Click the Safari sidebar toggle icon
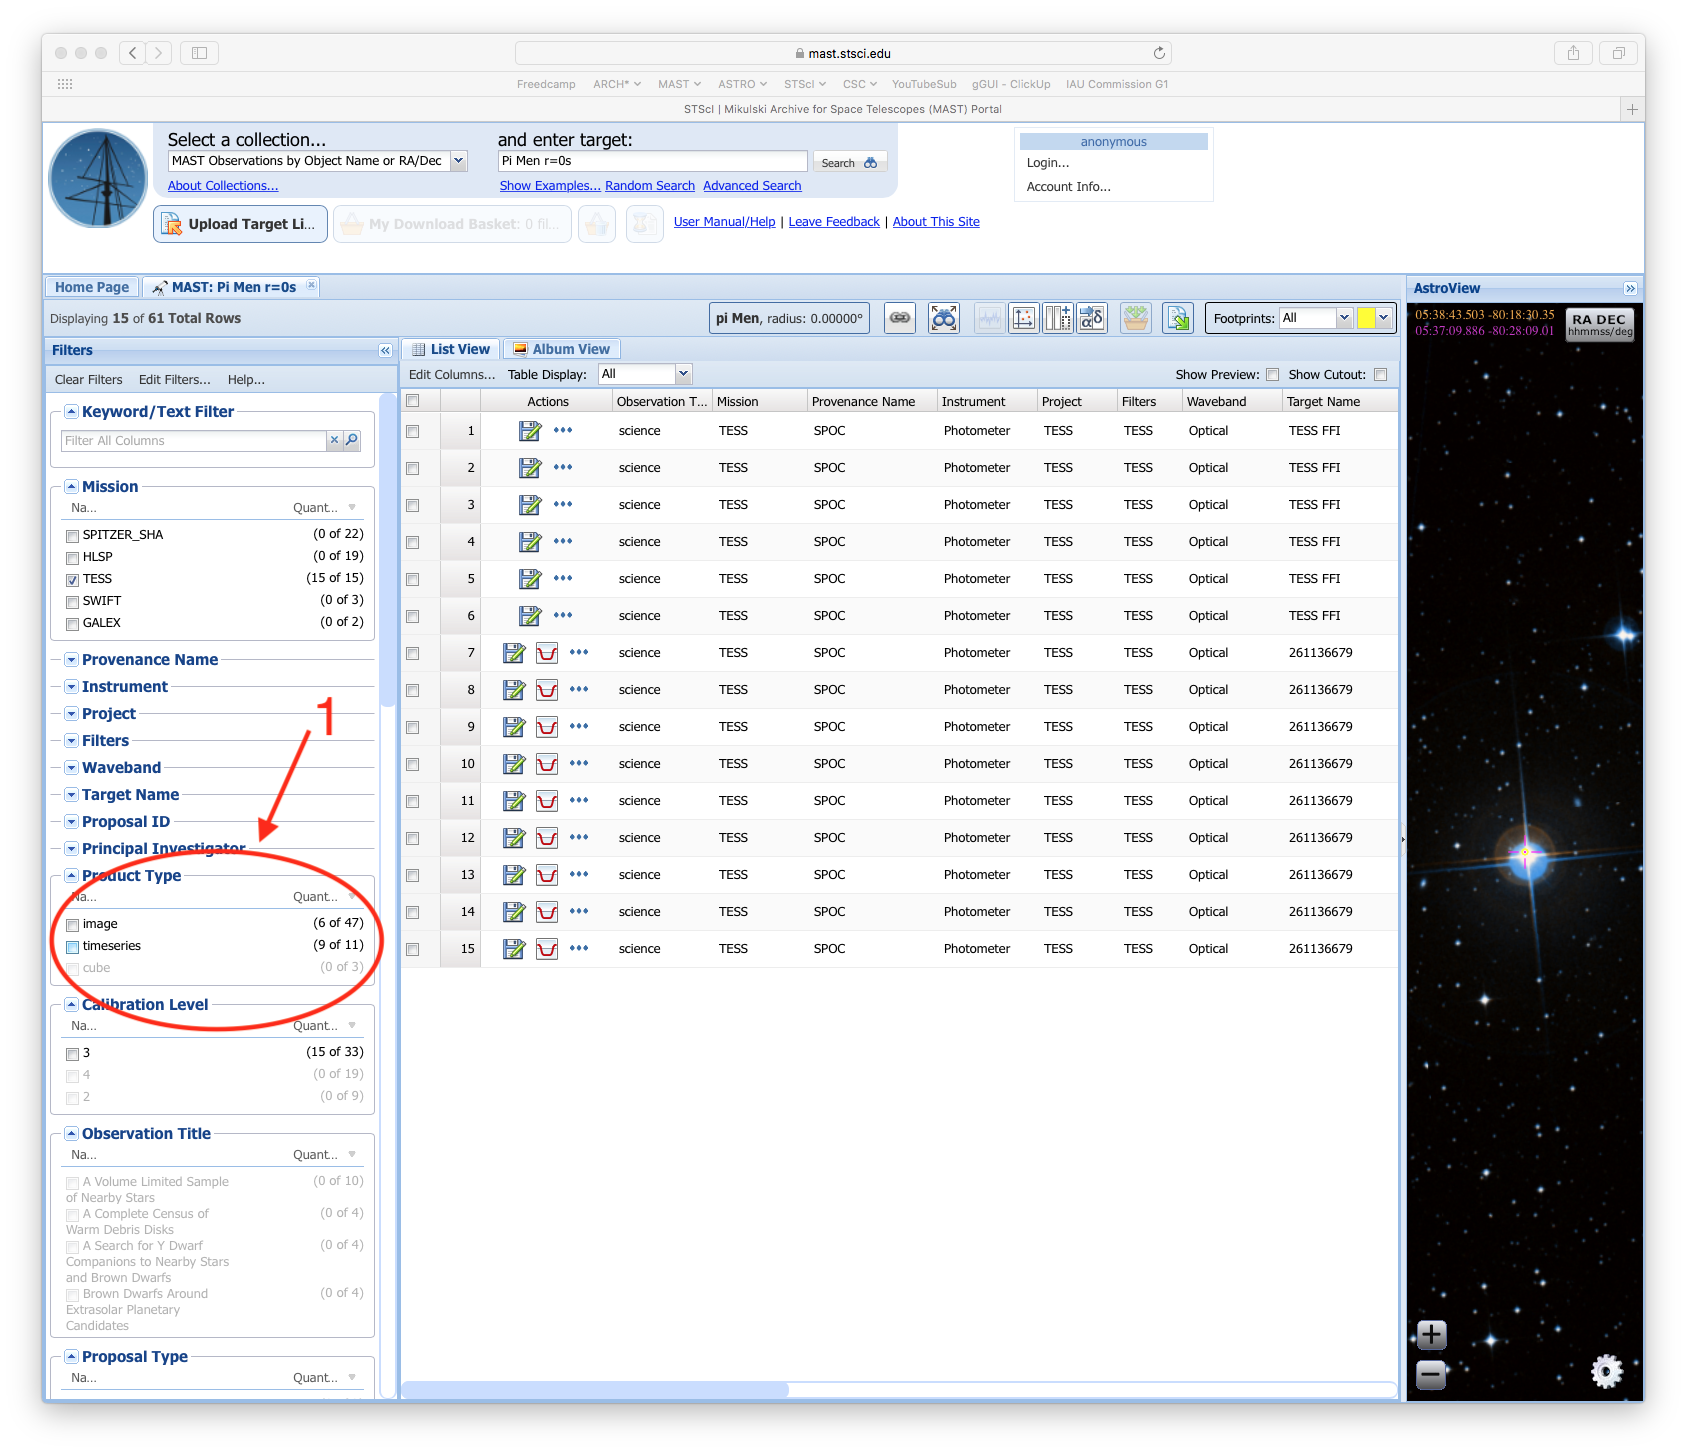 tap(199, 53)
